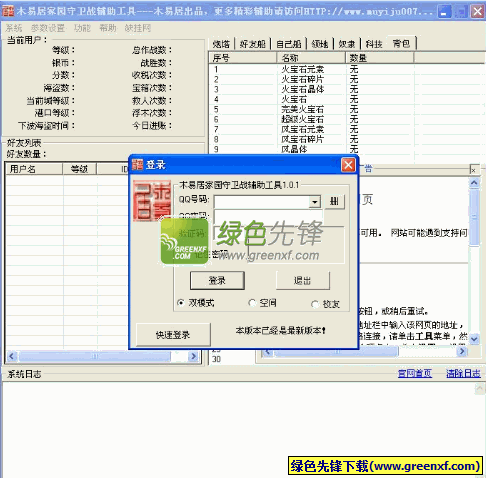Image resolution: width=486 pixels, height=478 pixels.
Task: Open the 功能 menu
Action: tap(82, 28)
